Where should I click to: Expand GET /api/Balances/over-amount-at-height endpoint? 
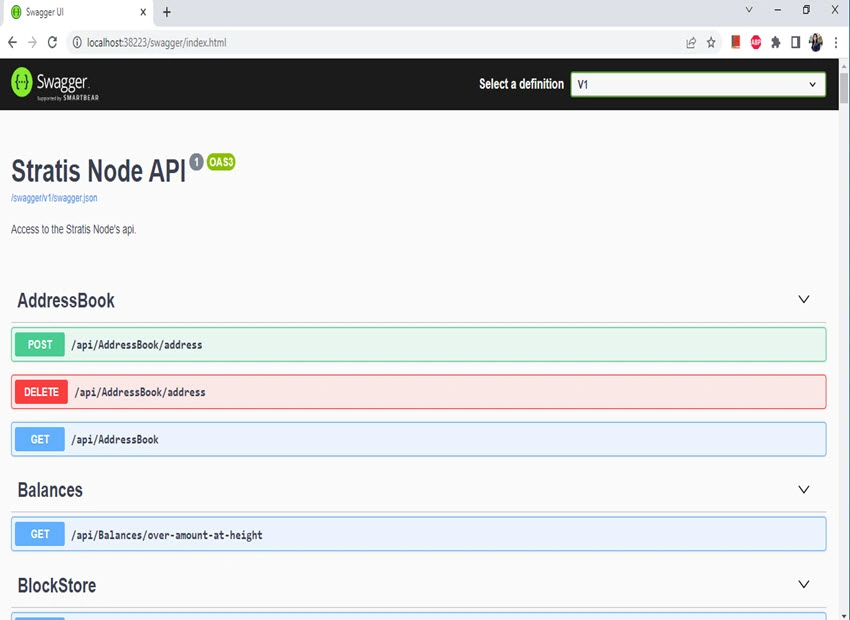418,534
